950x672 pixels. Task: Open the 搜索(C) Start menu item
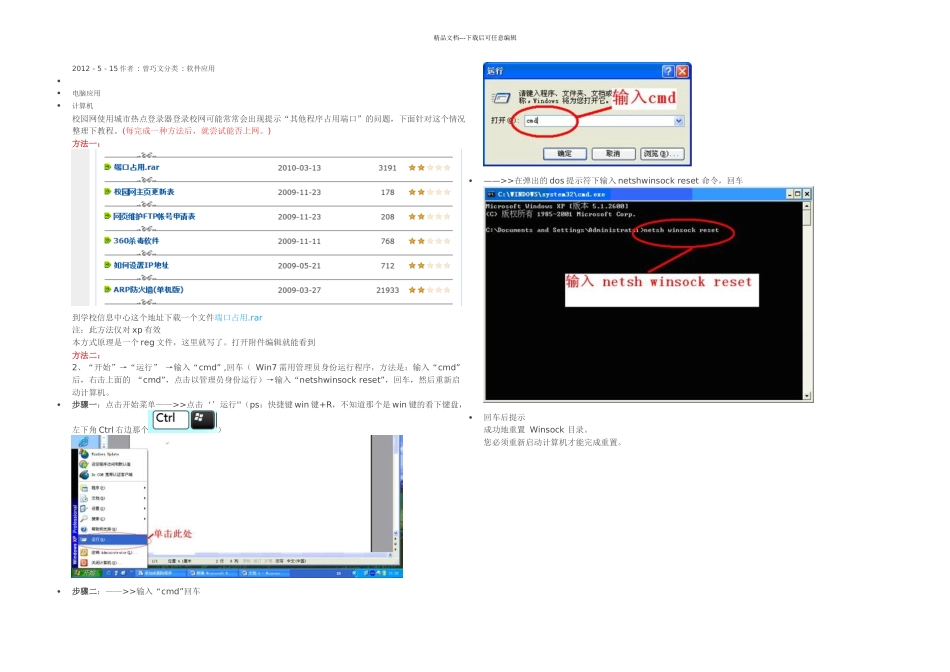coord(113,519)
